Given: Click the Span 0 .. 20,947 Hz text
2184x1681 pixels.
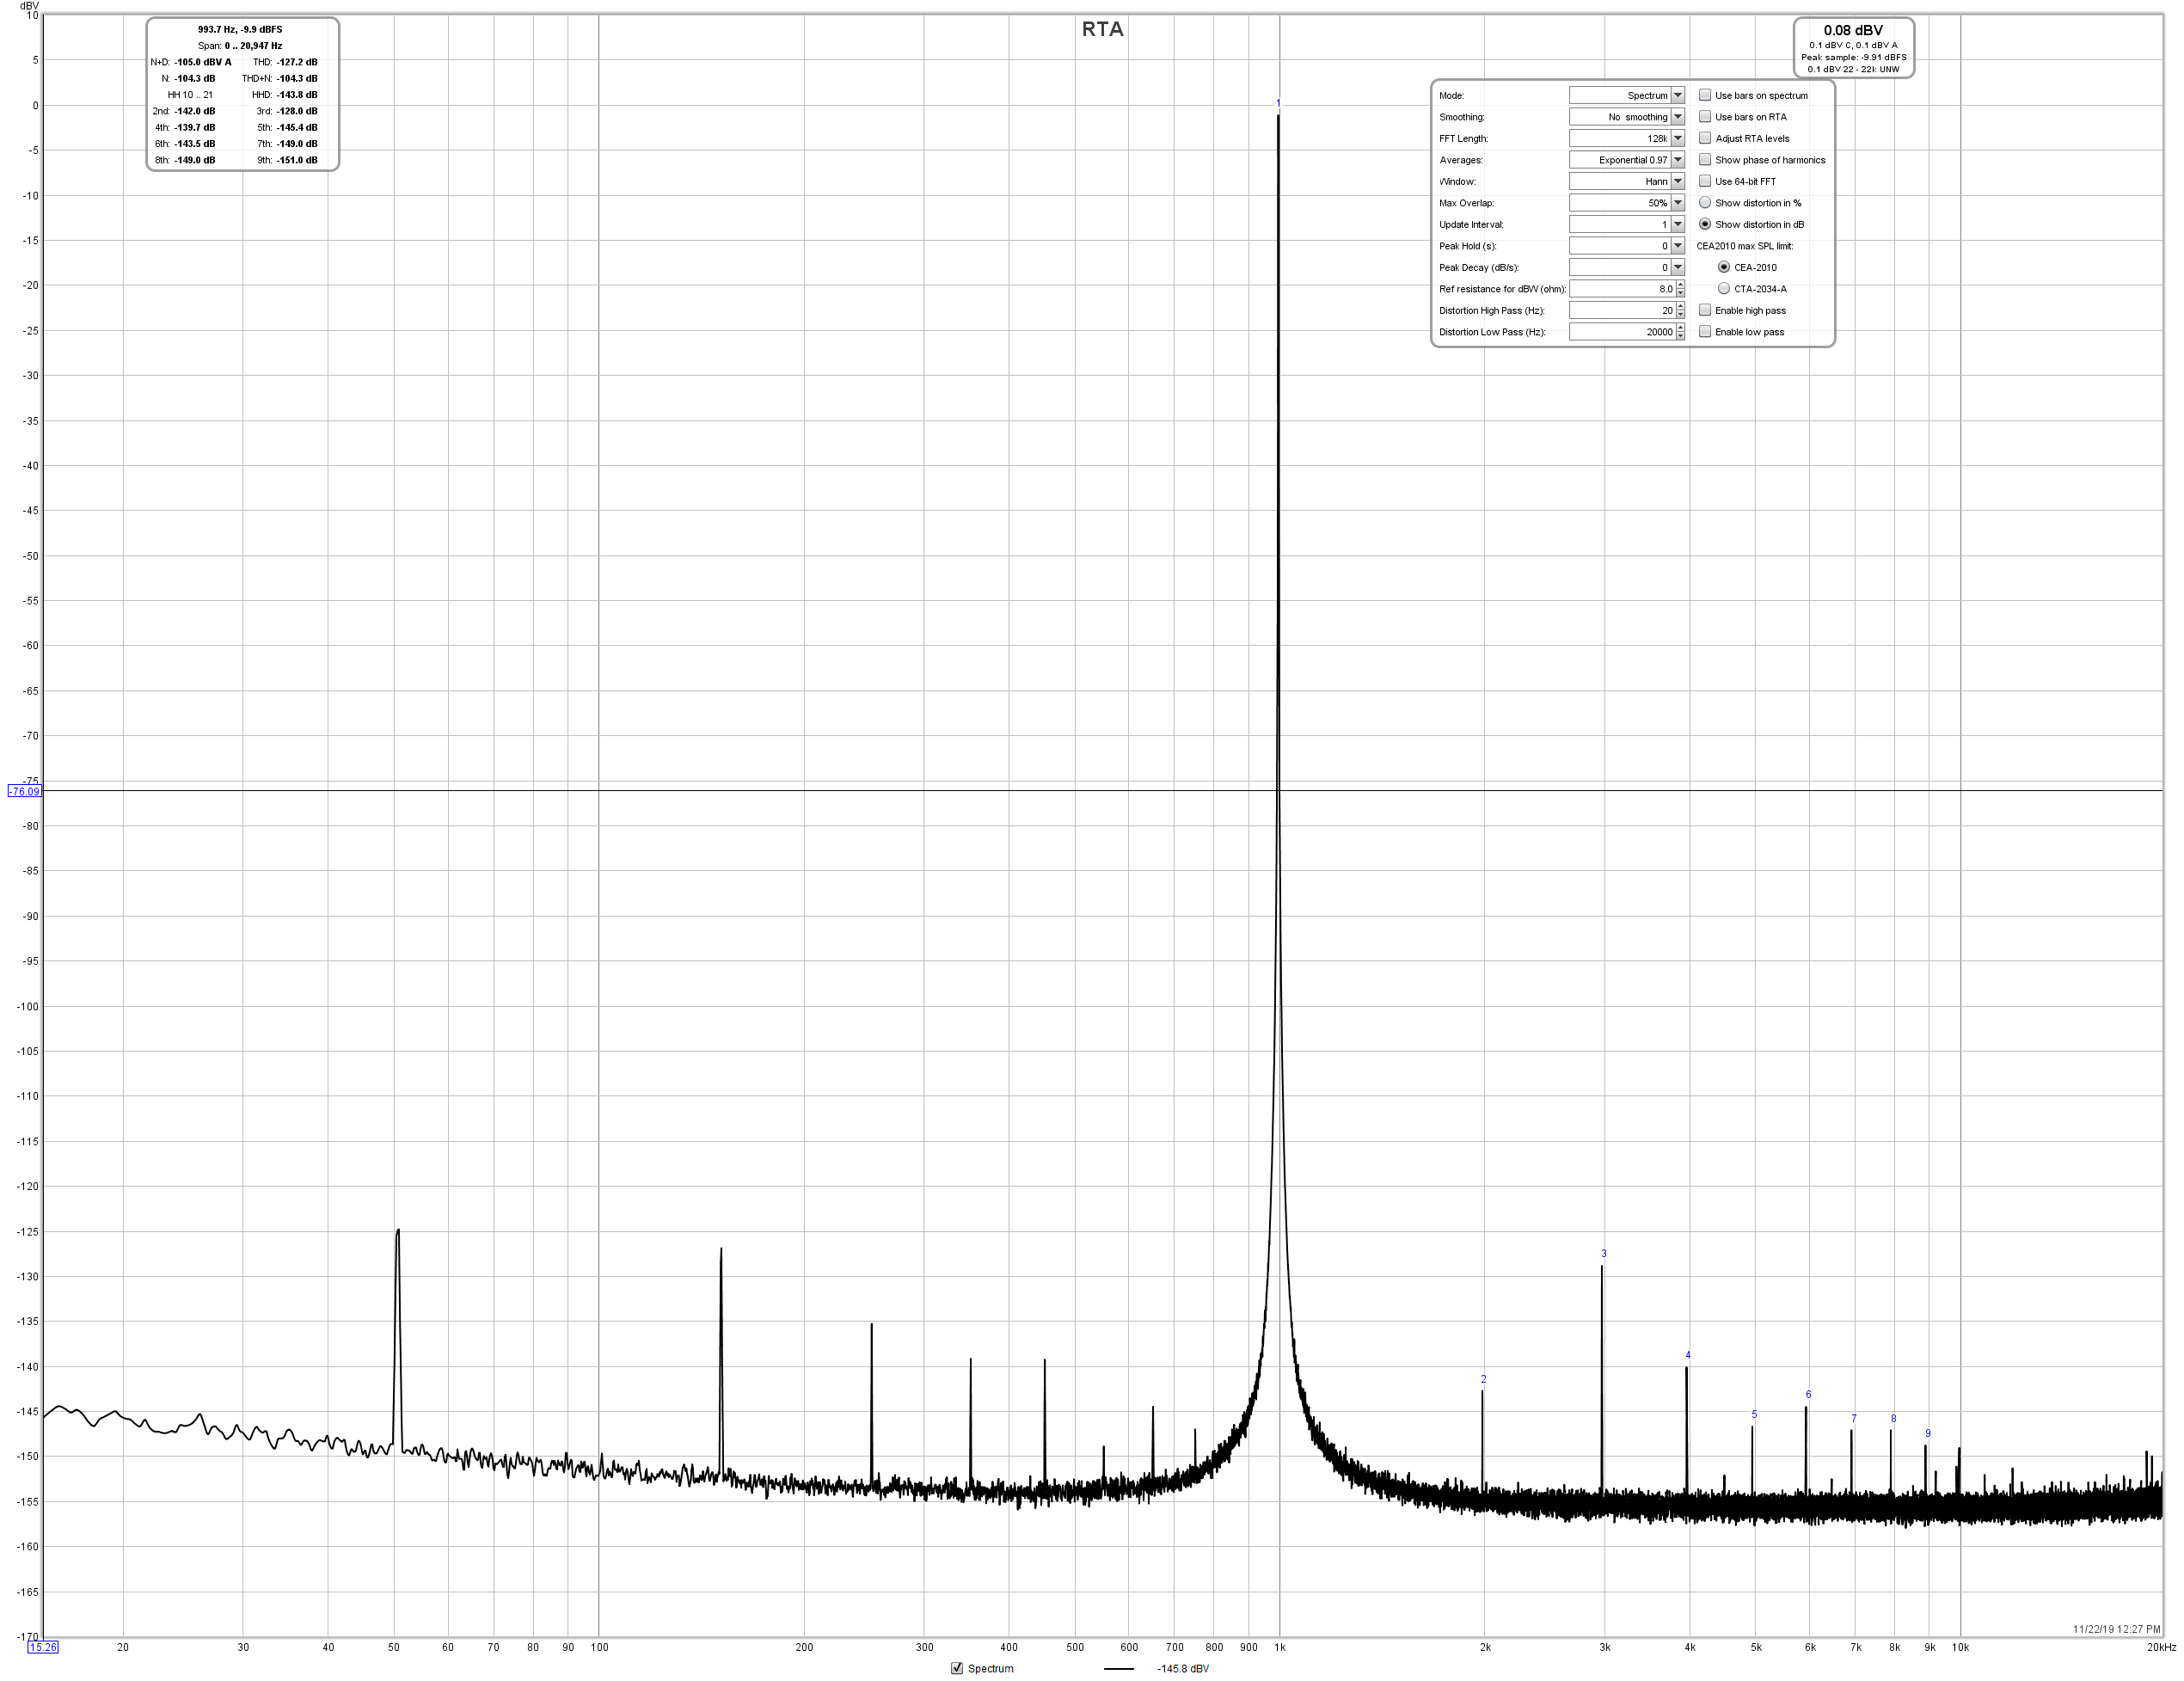Looking at the screenshot, I should pos(240,45).
